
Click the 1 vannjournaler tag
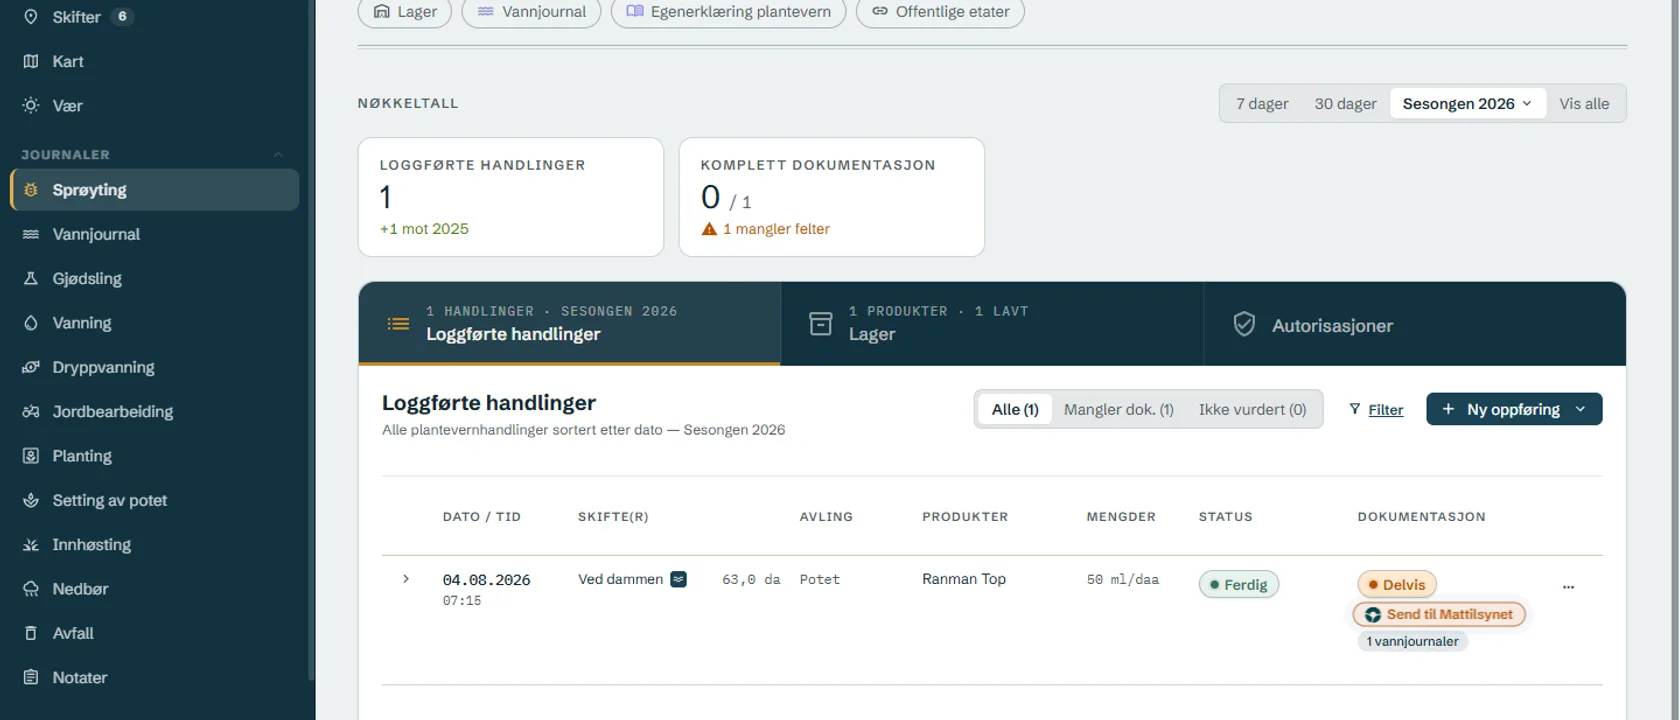pos(1412,641)
